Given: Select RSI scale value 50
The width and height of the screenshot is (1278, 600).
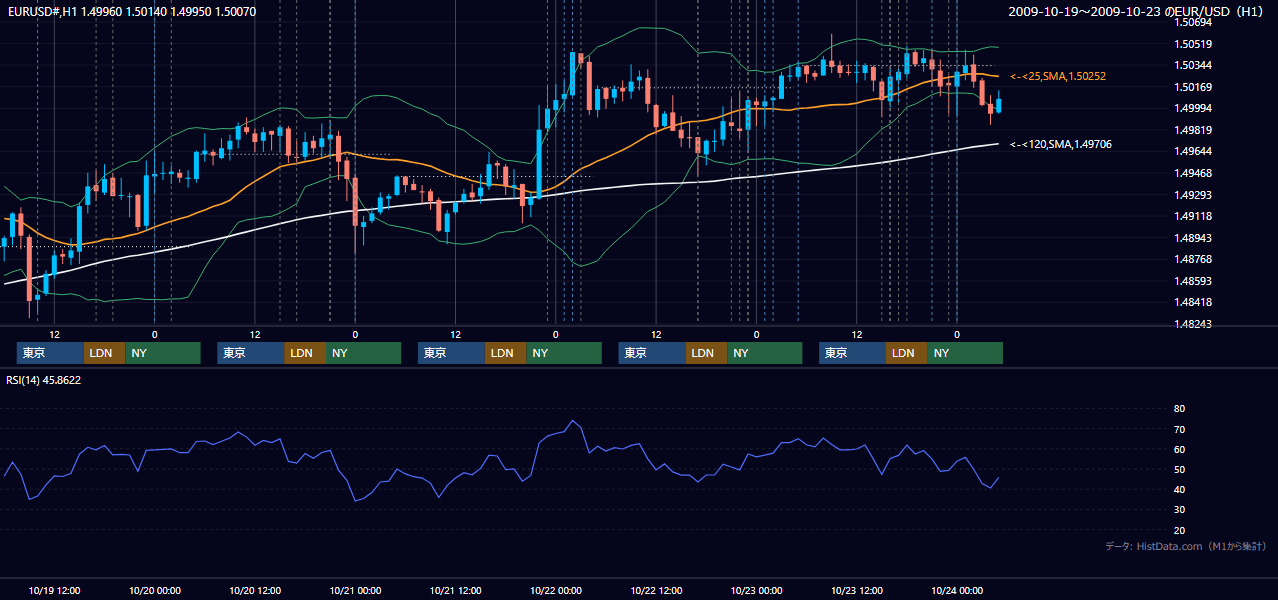Looking at the screenshot, I should [x=1180, y=469].
